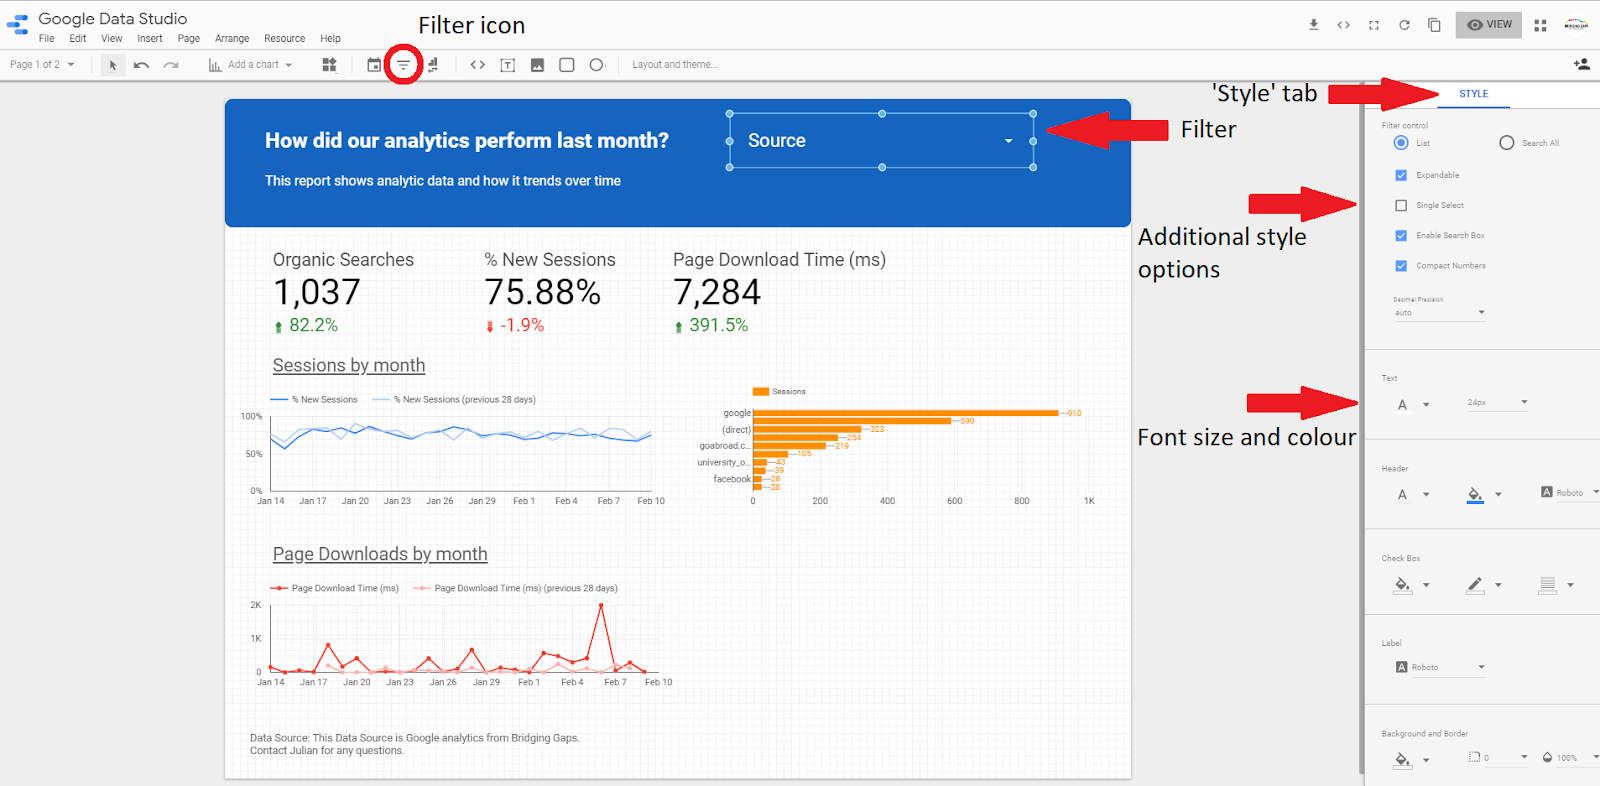Pick the Check Box fill color

click(1412, 585)
